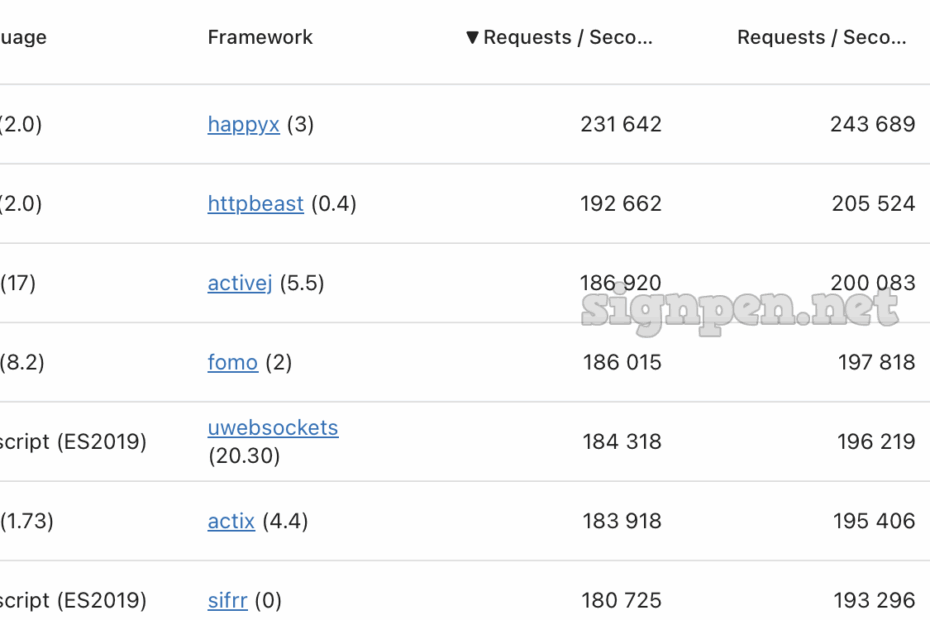Click the 192 662 requests cell
The width and height of the screenshot is (930, 620).
tap(620, 204)
